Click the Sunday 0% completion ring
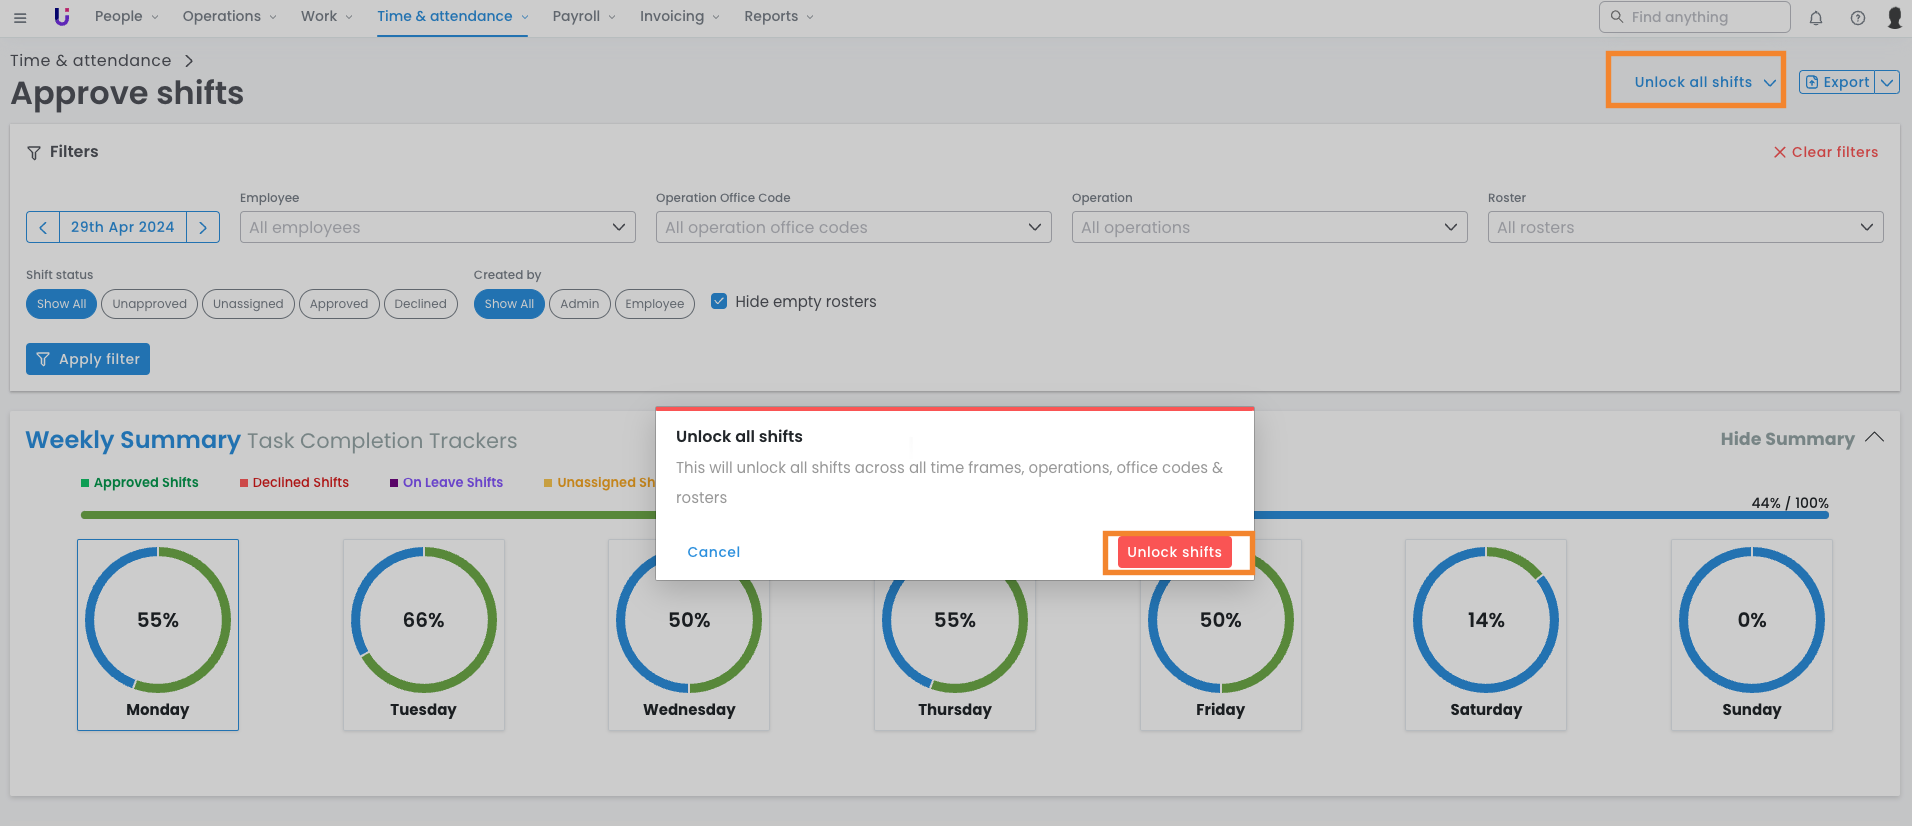1912x826 pixels. (1751, 620)
